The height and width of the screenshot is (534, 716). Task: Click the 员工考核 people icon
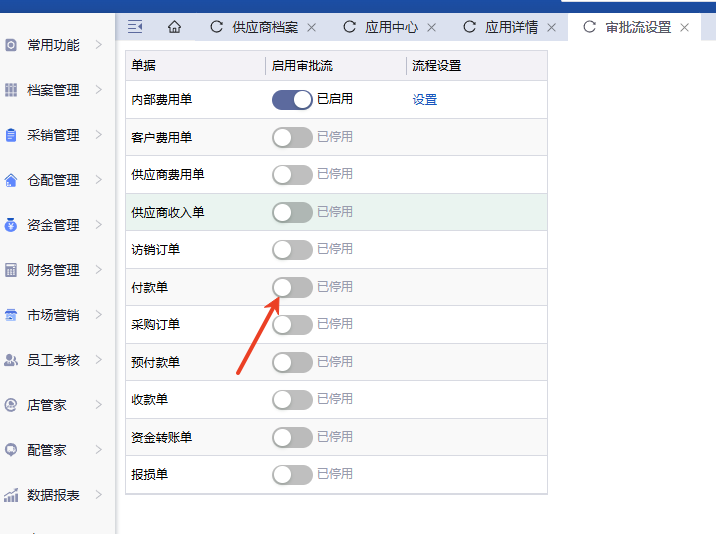[x=11, y=360]
